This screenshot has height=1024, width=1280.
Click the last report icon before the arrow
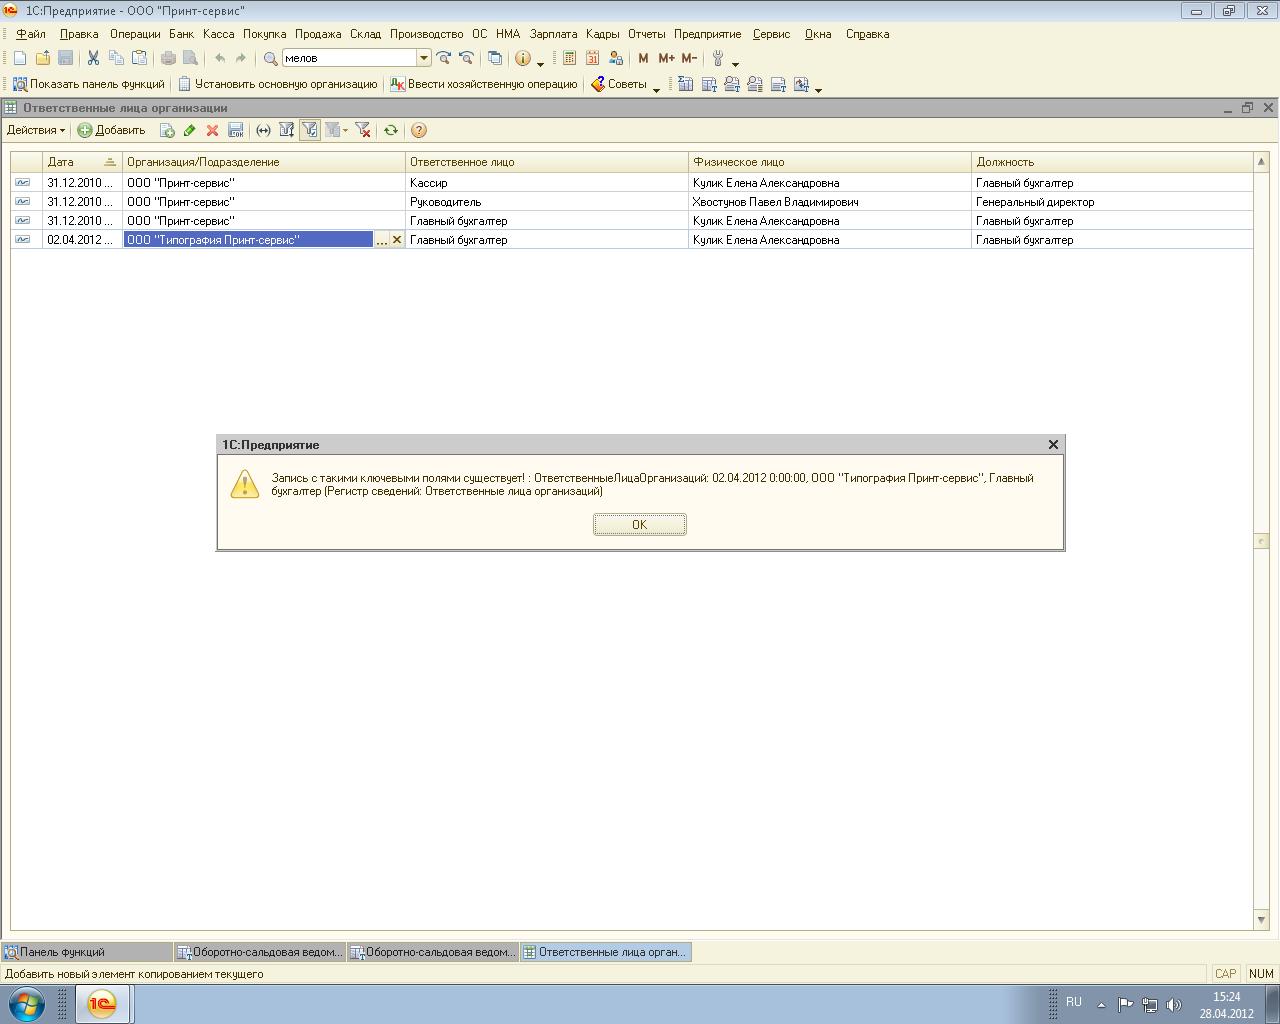801,85
